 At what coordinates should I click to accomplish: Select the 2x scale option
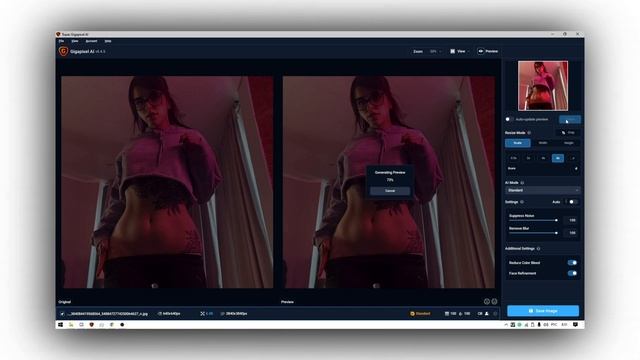click(529, 158)
